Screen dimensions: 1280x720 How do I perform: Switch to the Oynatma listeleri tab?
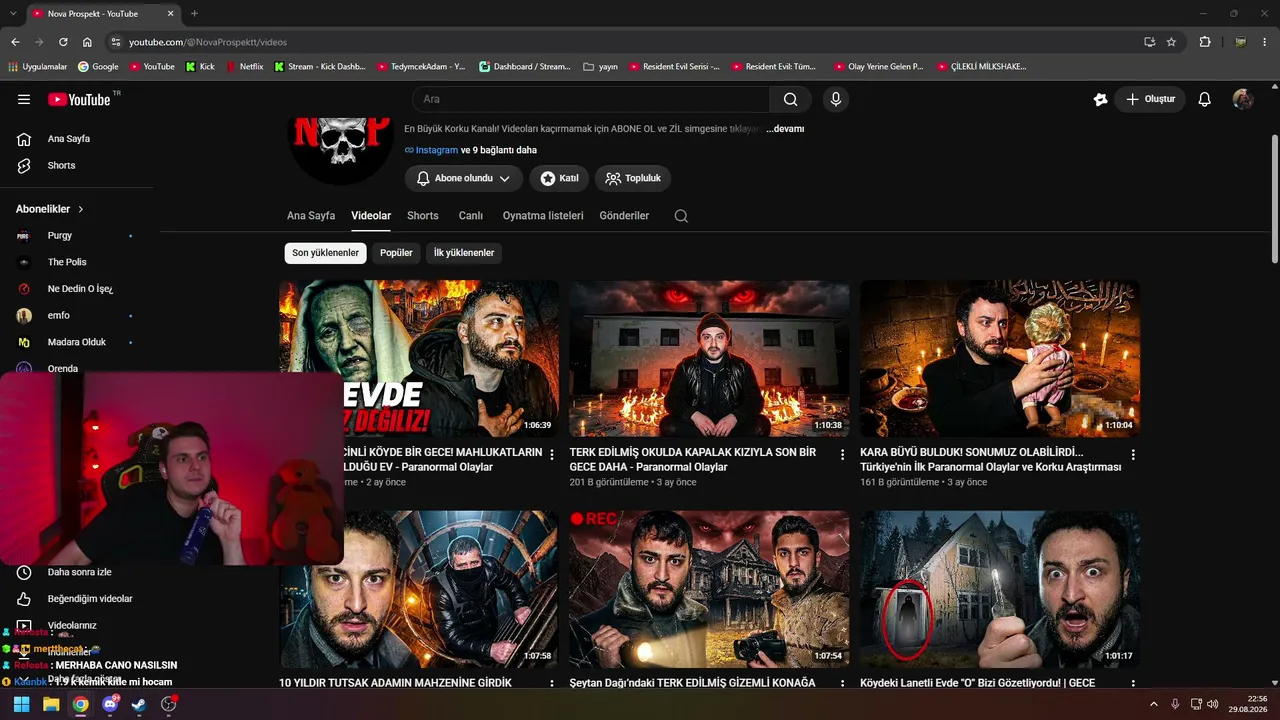[543, 216]
